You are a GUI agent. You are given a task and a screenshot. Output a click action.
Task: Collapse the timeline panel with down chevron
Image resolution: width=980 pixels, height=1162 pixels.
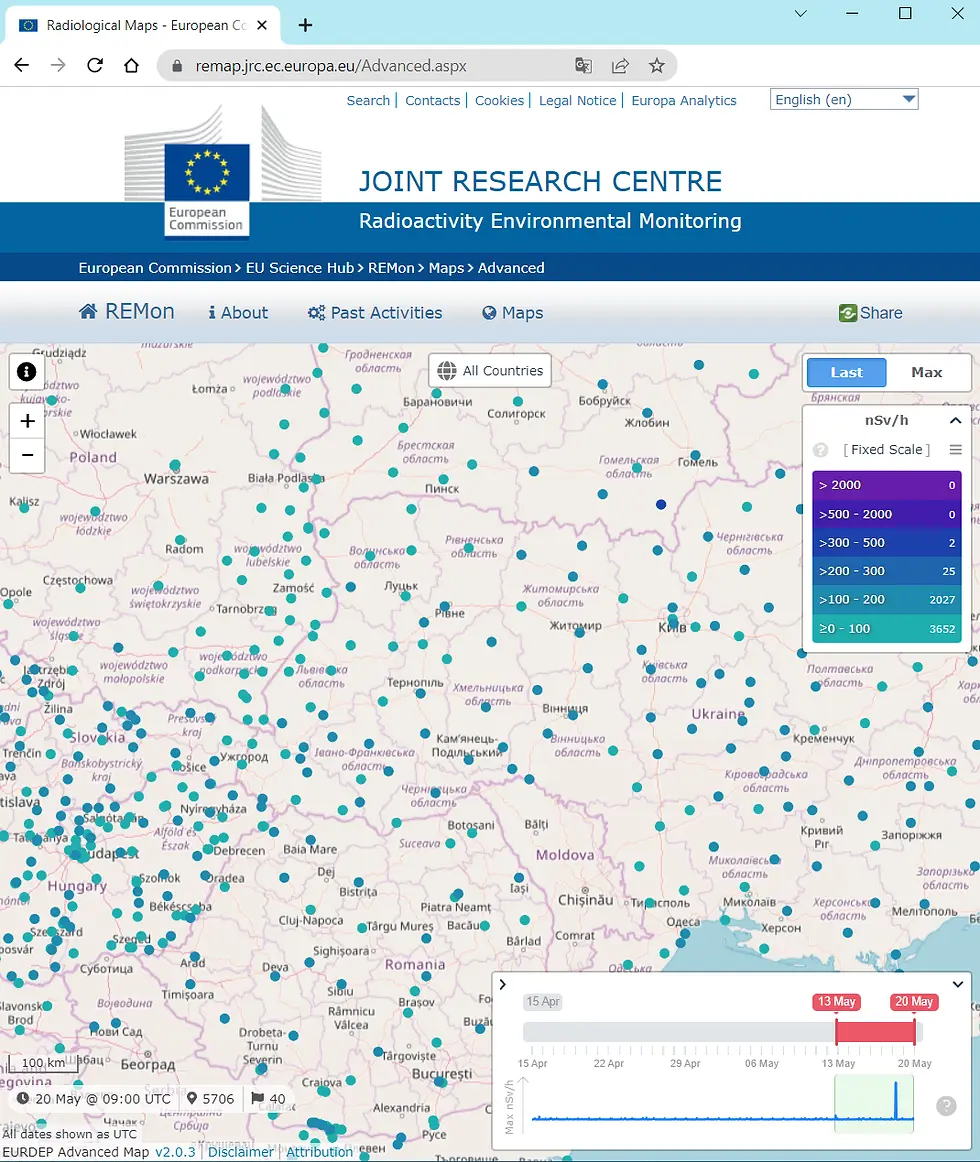958,984
